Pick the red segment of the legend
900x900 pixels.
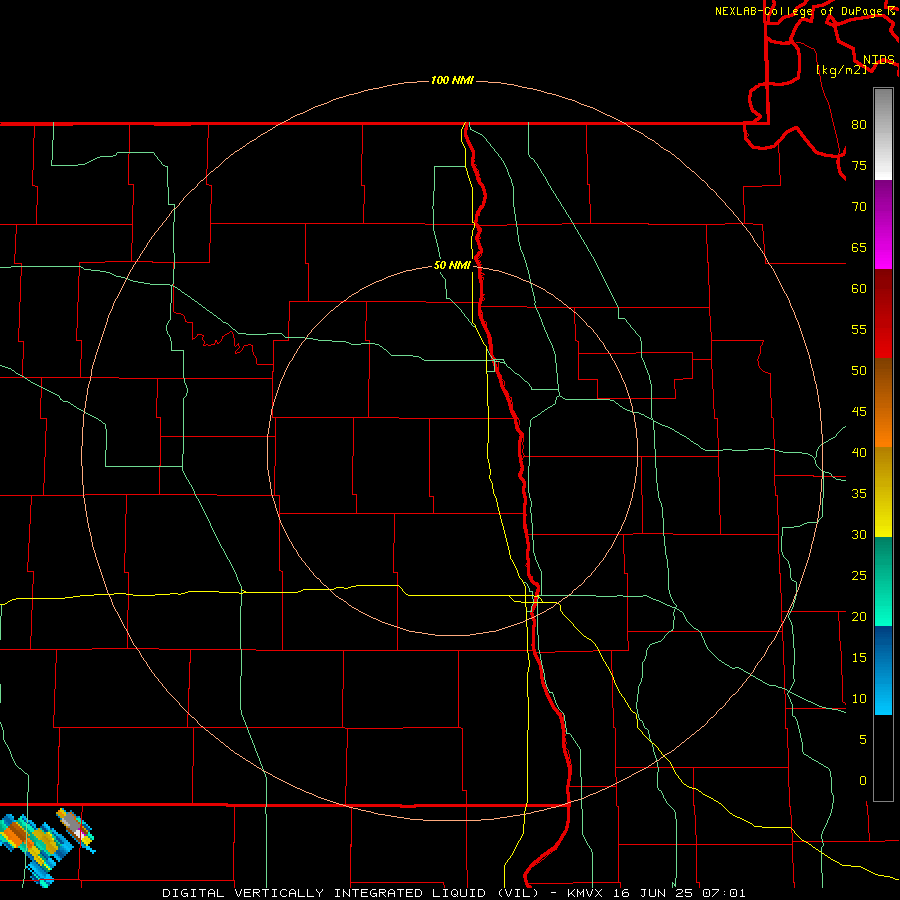[883, 314]
